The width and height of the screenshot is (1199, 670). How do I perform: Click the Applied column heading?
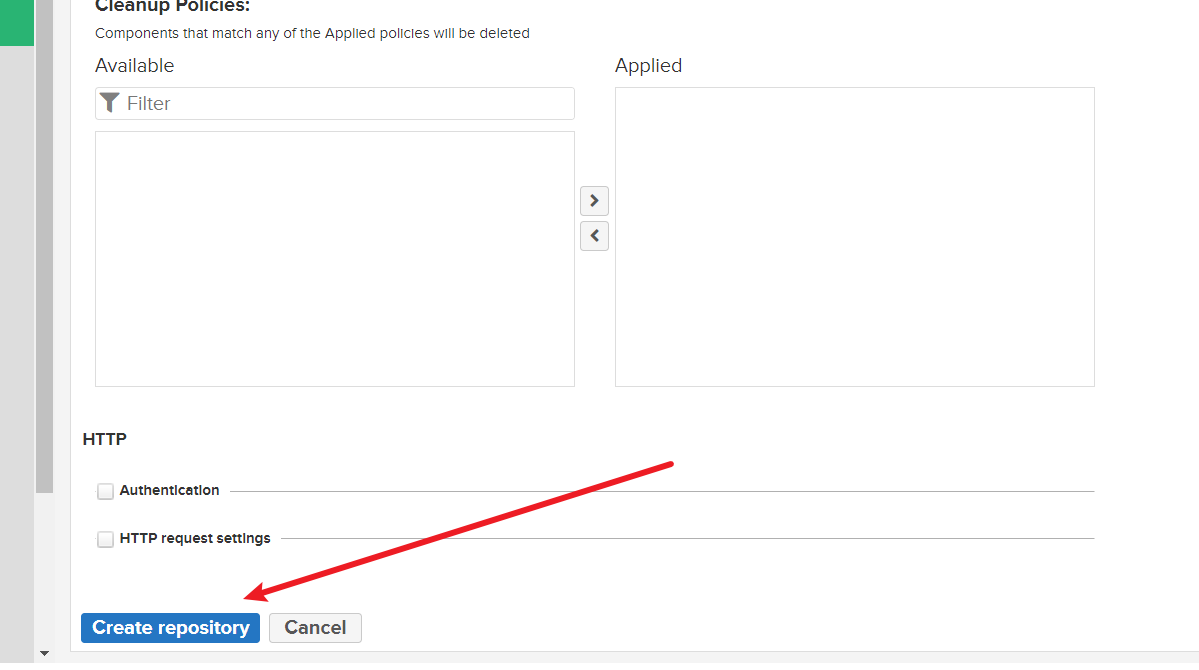click(648, 65)
